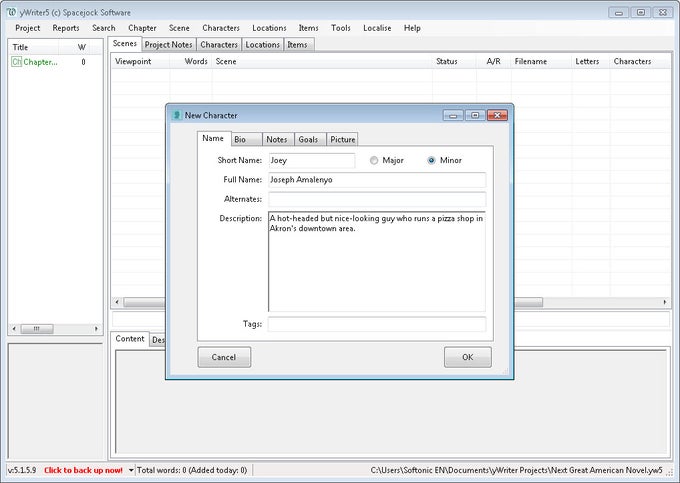Open the Localise menu

[377, 28]
